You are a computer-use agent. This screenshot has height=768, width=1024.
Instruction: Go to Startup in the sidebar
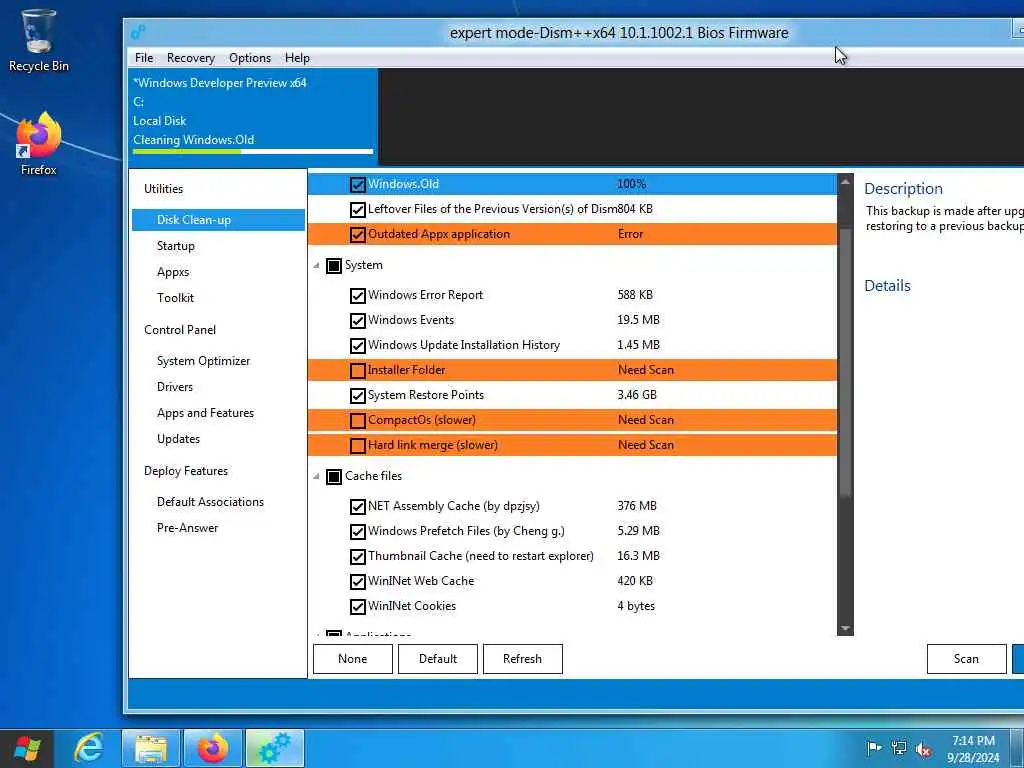point(176,246)
